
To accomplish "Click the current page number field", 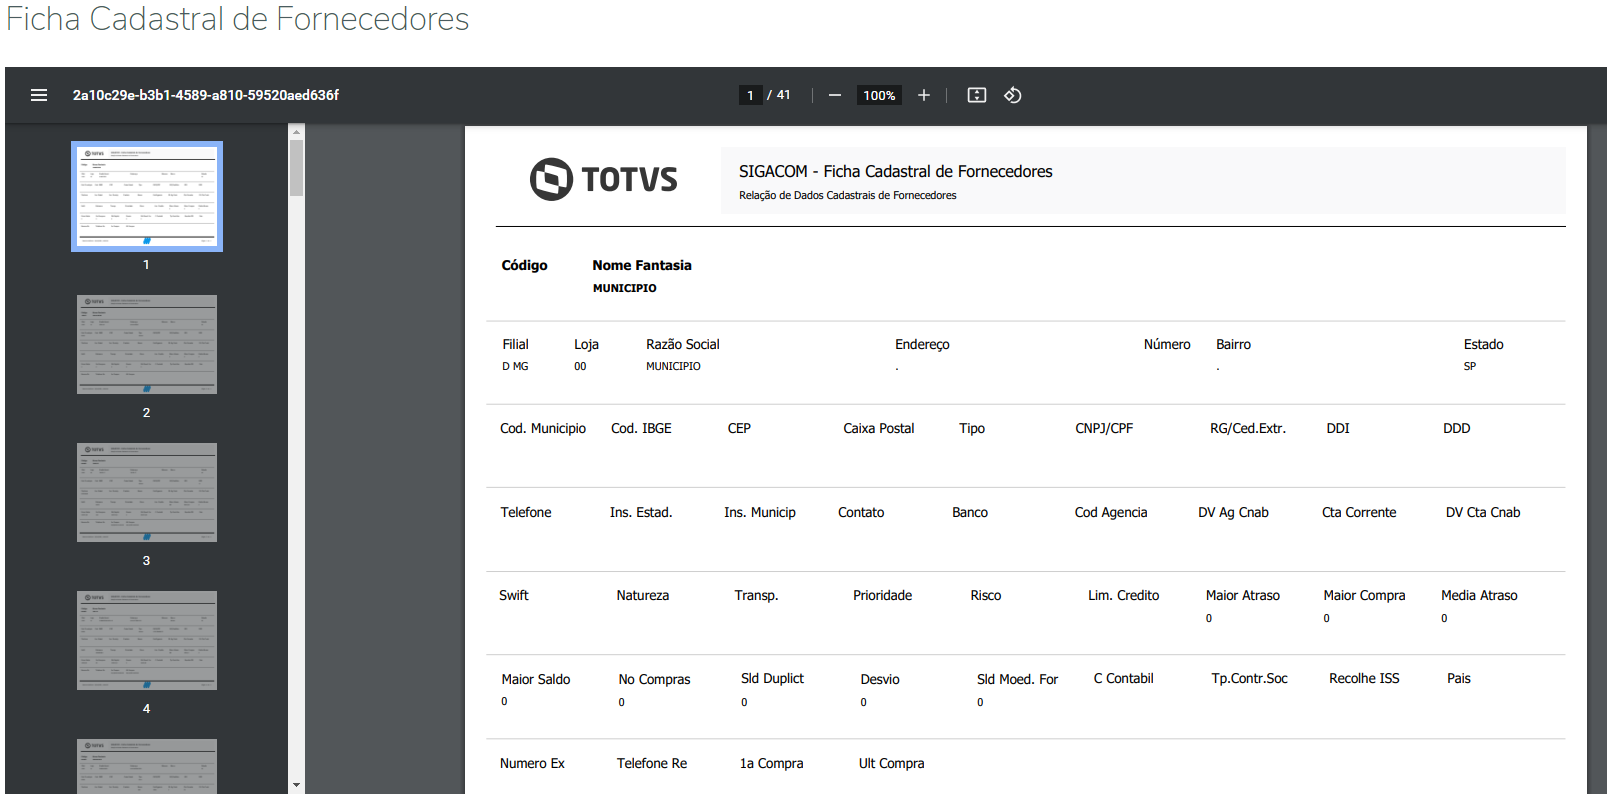I will [750, 95].
